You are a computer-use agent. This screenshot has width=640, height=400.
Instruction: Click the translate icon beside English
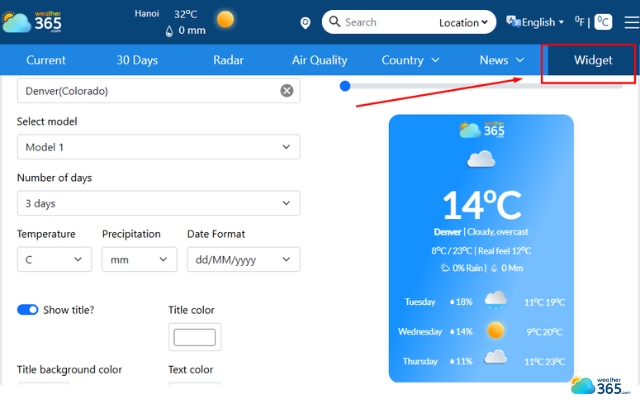point(513,21)
